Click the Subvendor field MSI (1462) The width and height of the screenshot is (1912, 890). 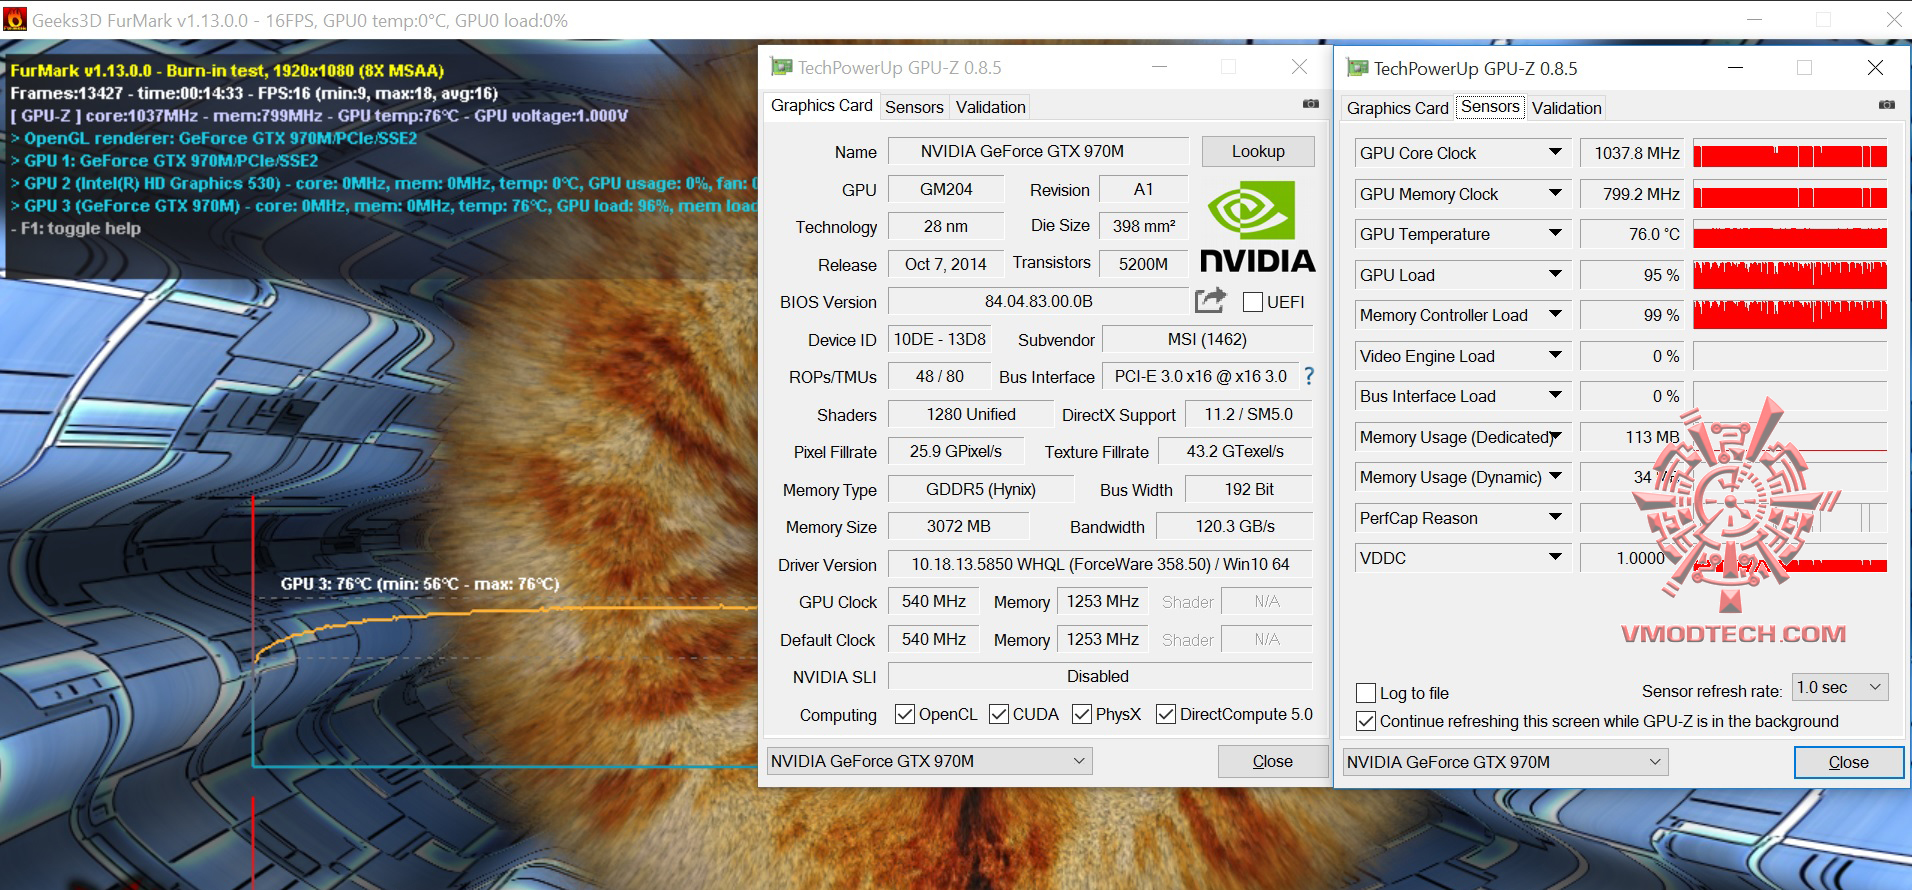pos(1207,339)
